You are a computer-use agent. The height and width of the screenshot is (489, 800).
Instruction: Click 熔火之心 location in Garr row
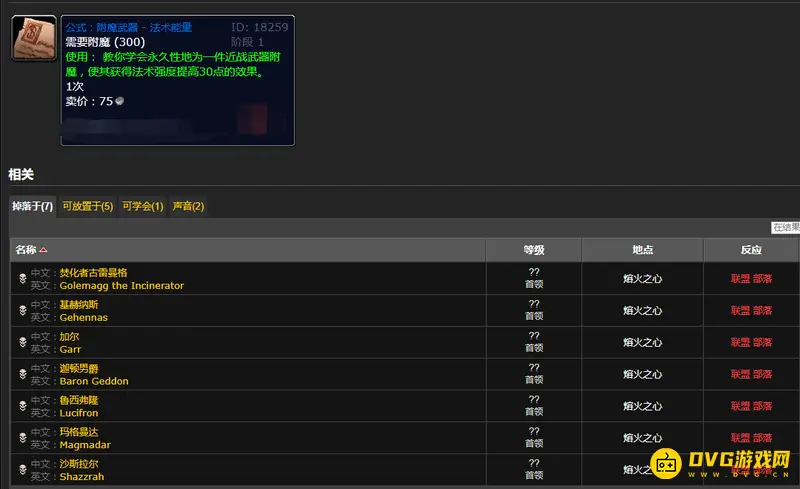642,343
